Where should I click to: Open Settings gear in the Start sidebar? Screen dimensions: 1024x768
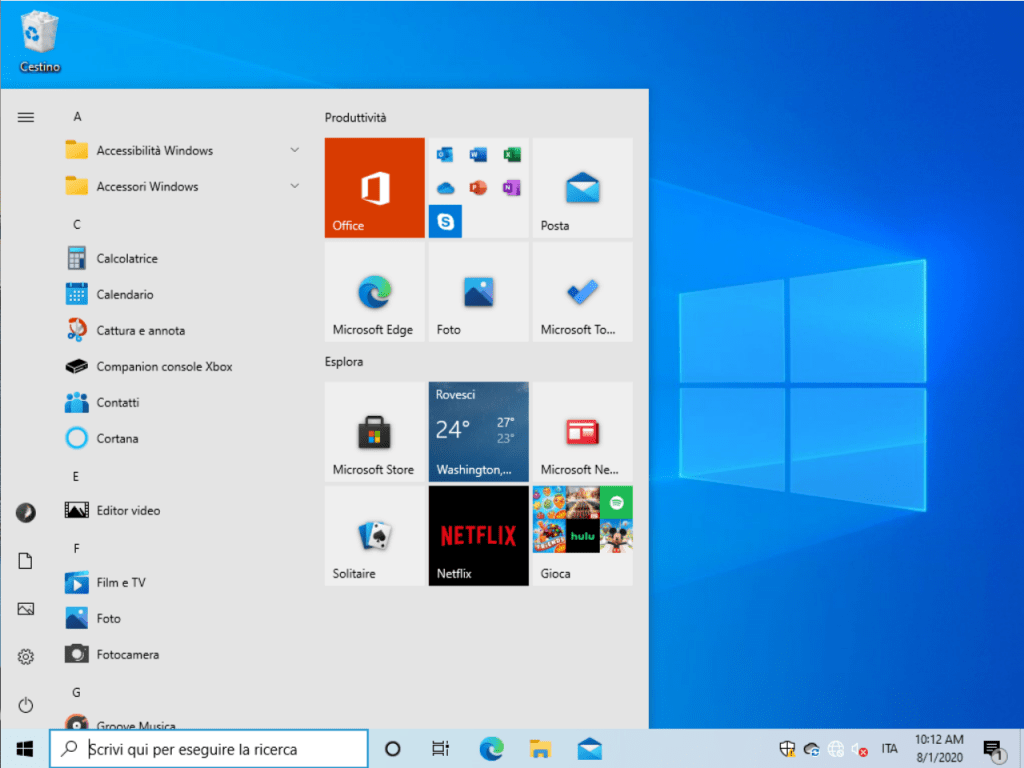pos(25,657)
